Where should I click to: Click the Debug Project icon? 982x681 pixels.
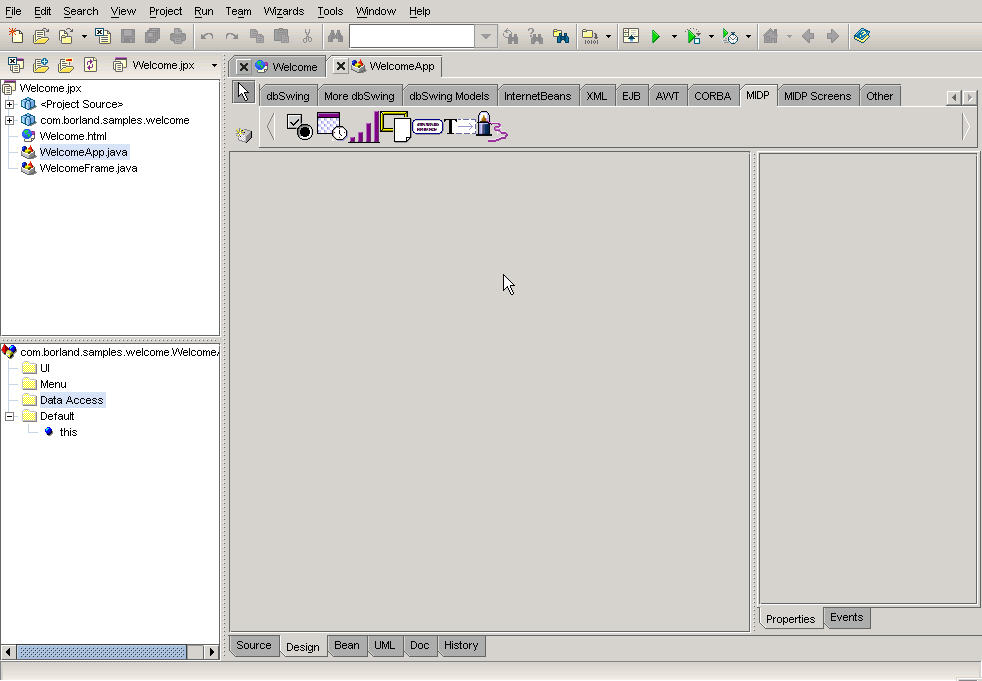[694, 37]
